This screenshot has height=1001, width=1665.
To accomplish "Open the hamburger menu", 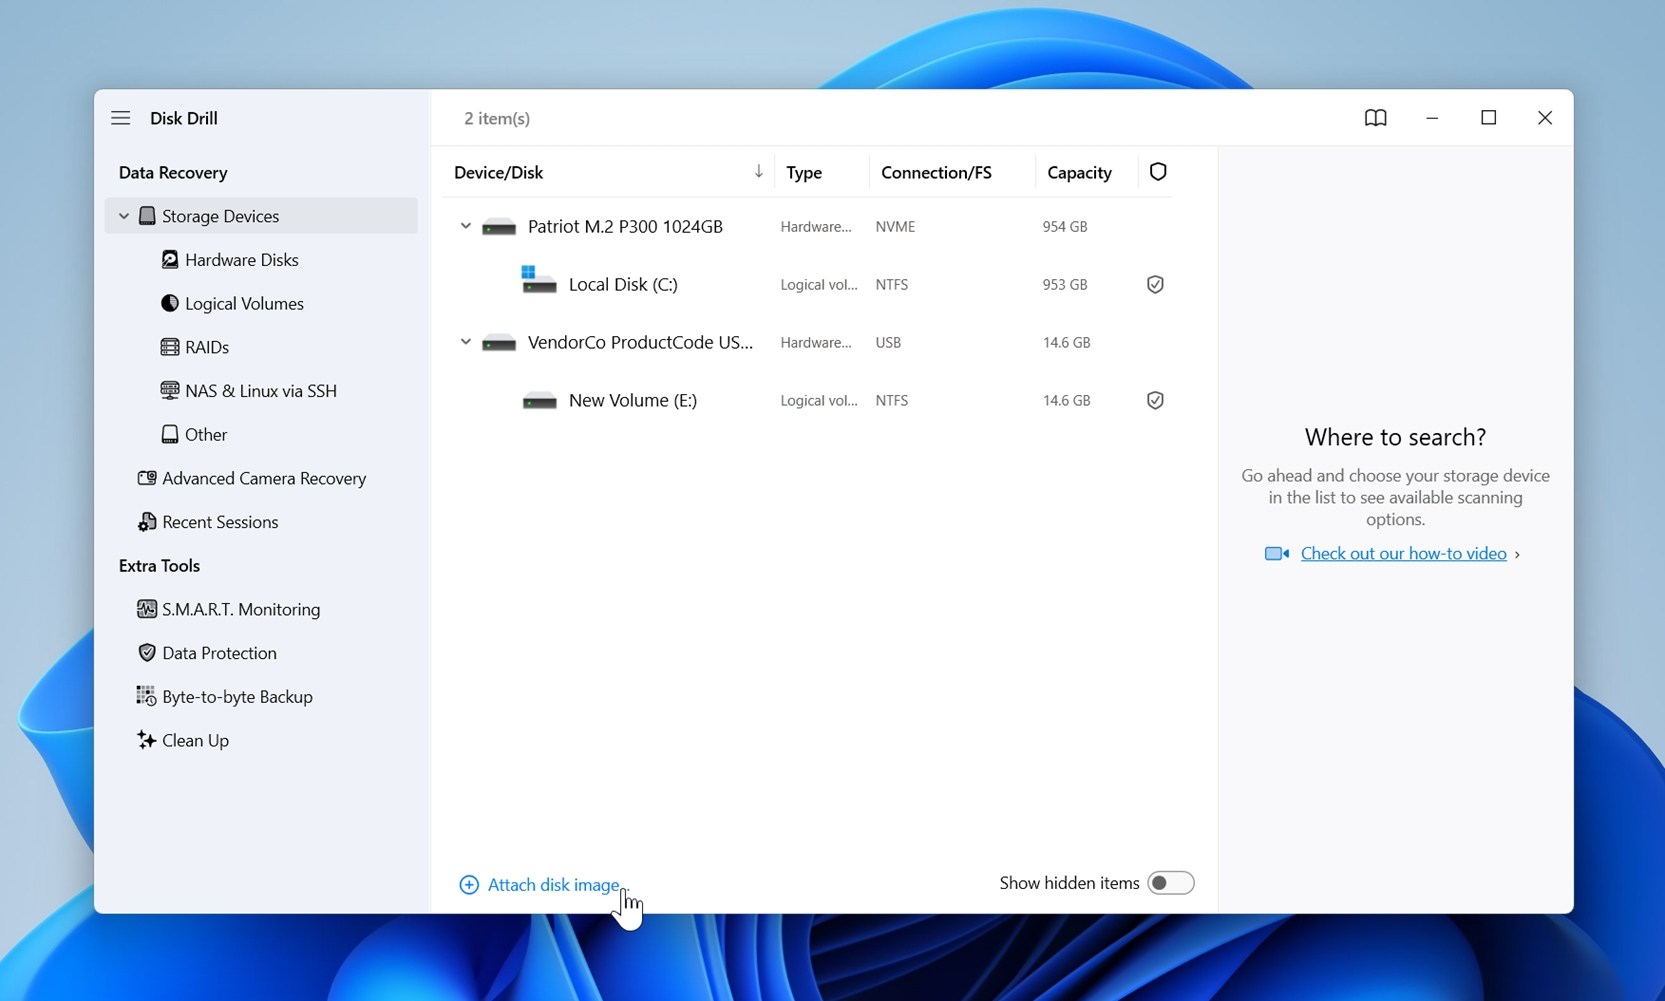I will (120, 117).
